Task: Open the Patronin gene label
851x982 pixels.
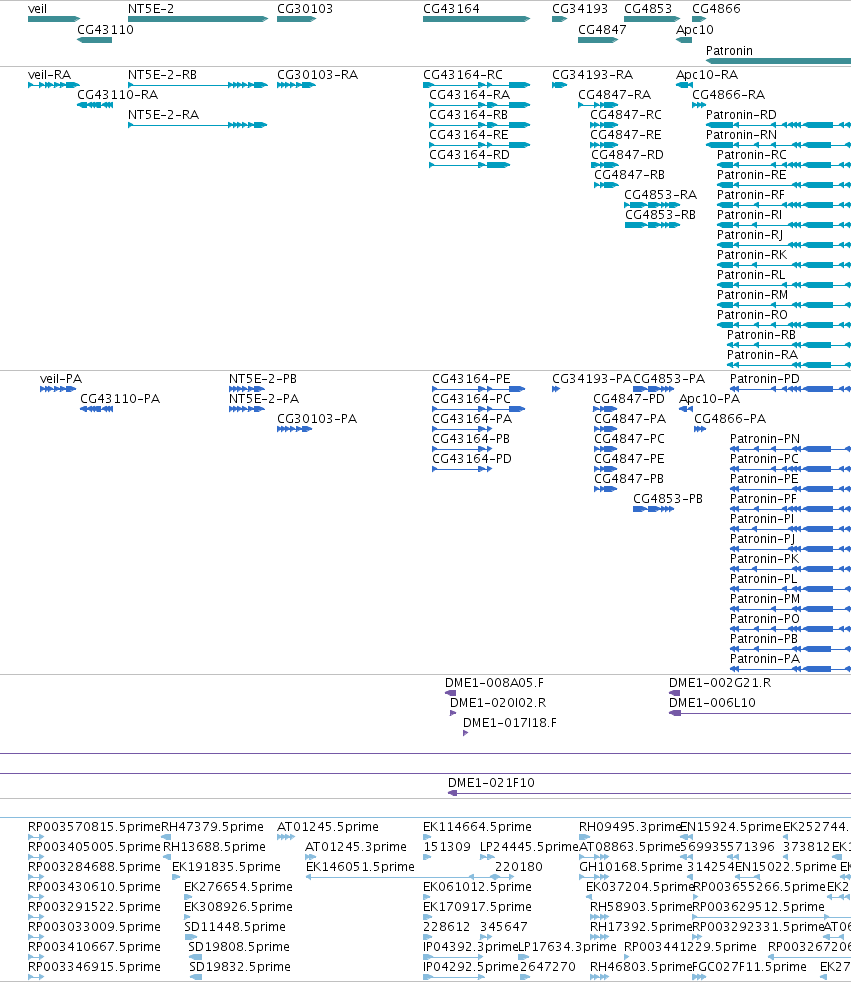Action: click(729, 51)
